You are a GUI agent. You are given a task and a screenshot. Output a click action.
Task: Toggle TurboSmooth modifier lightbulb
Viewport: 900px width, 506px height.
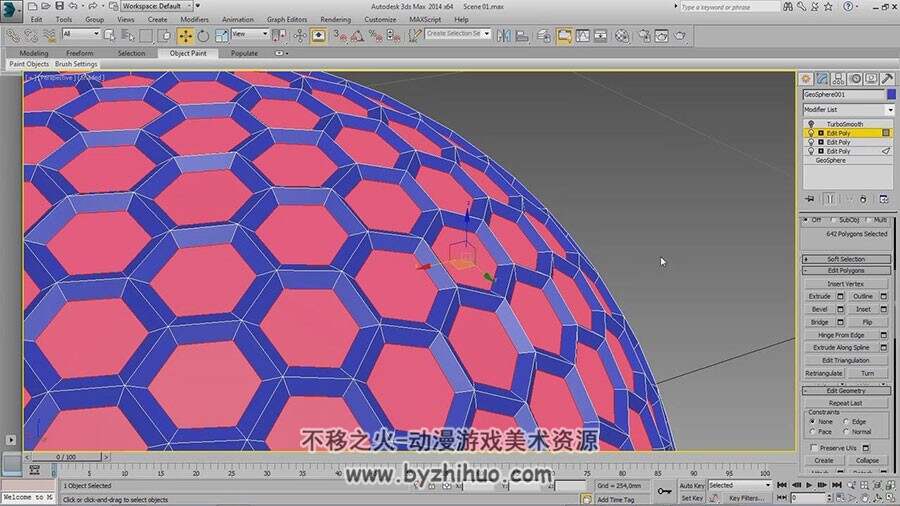click(811, 124)
